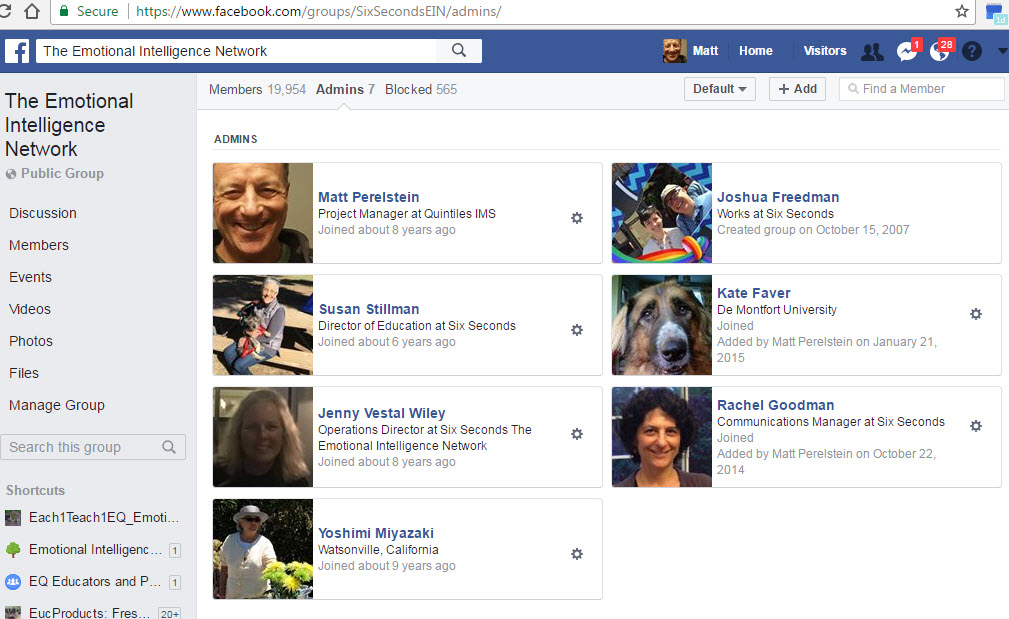Open the notifications globe icon
This screenshot has width=1009, height=619.
click(x=939, y=52)
